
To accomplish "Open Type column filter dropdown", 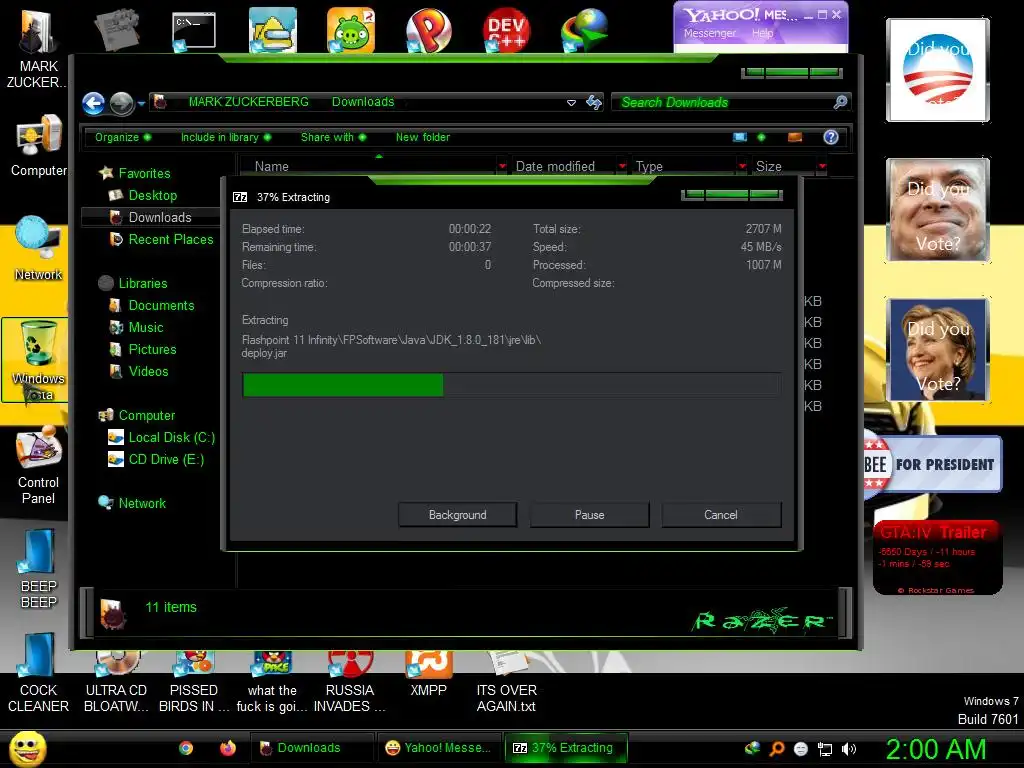I will (742, 167).
